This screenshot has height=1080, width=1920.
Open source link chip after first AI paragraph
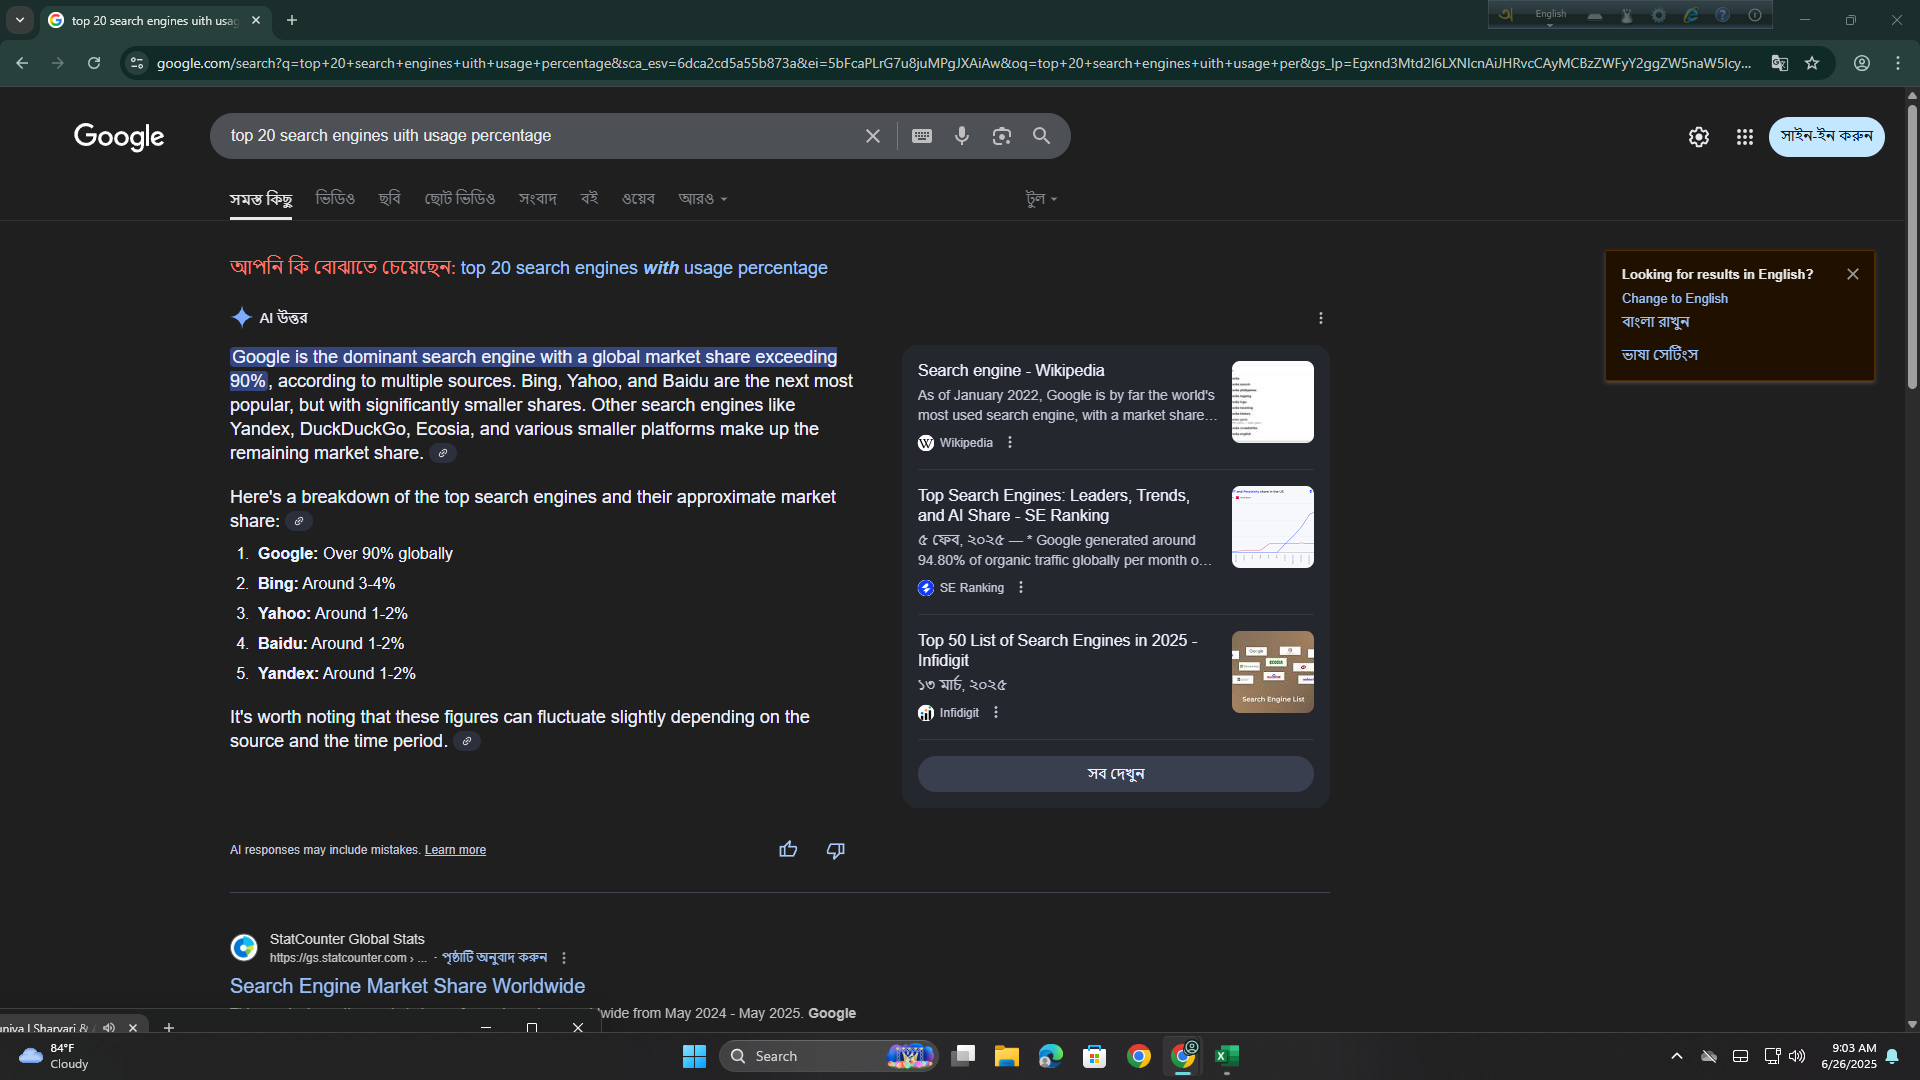point(443,454)
